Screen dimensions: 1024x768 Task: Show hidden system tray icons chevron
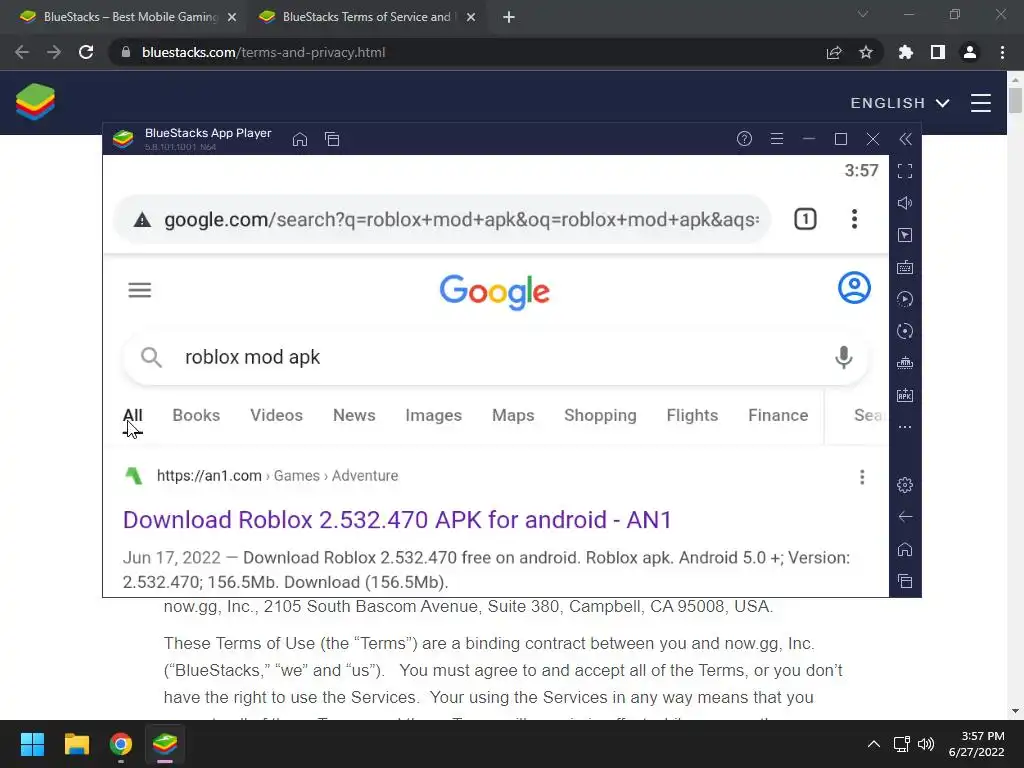point(874,744)
